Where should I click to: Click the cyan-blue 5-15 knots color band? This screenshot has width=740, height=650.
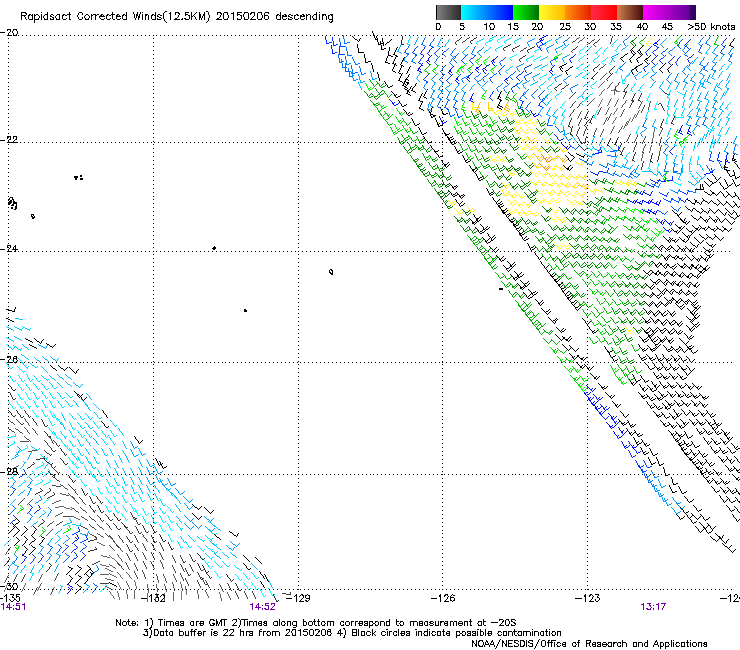coord(487,12)
